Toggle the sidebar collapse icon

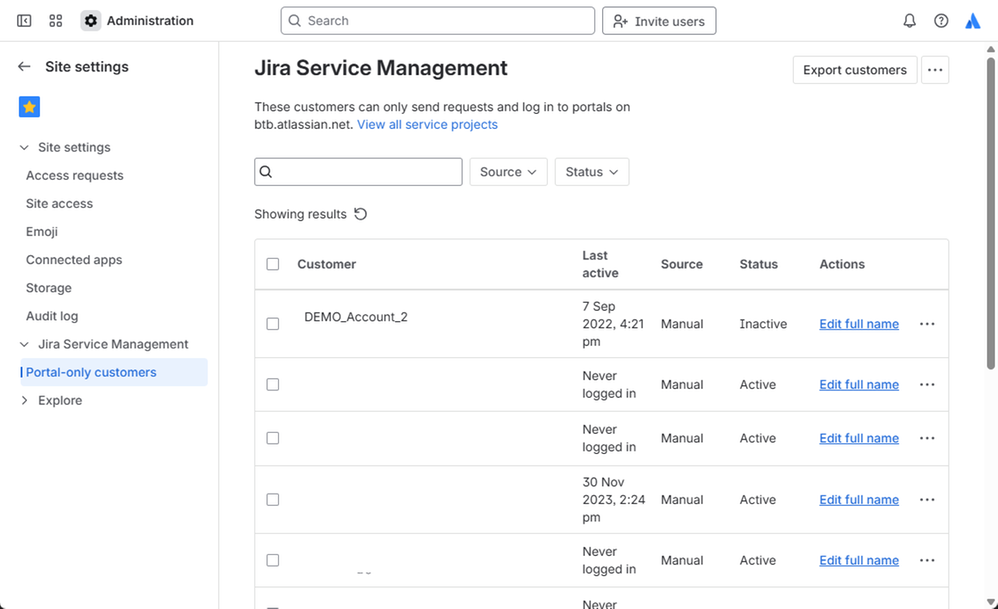tap(24, 21)
